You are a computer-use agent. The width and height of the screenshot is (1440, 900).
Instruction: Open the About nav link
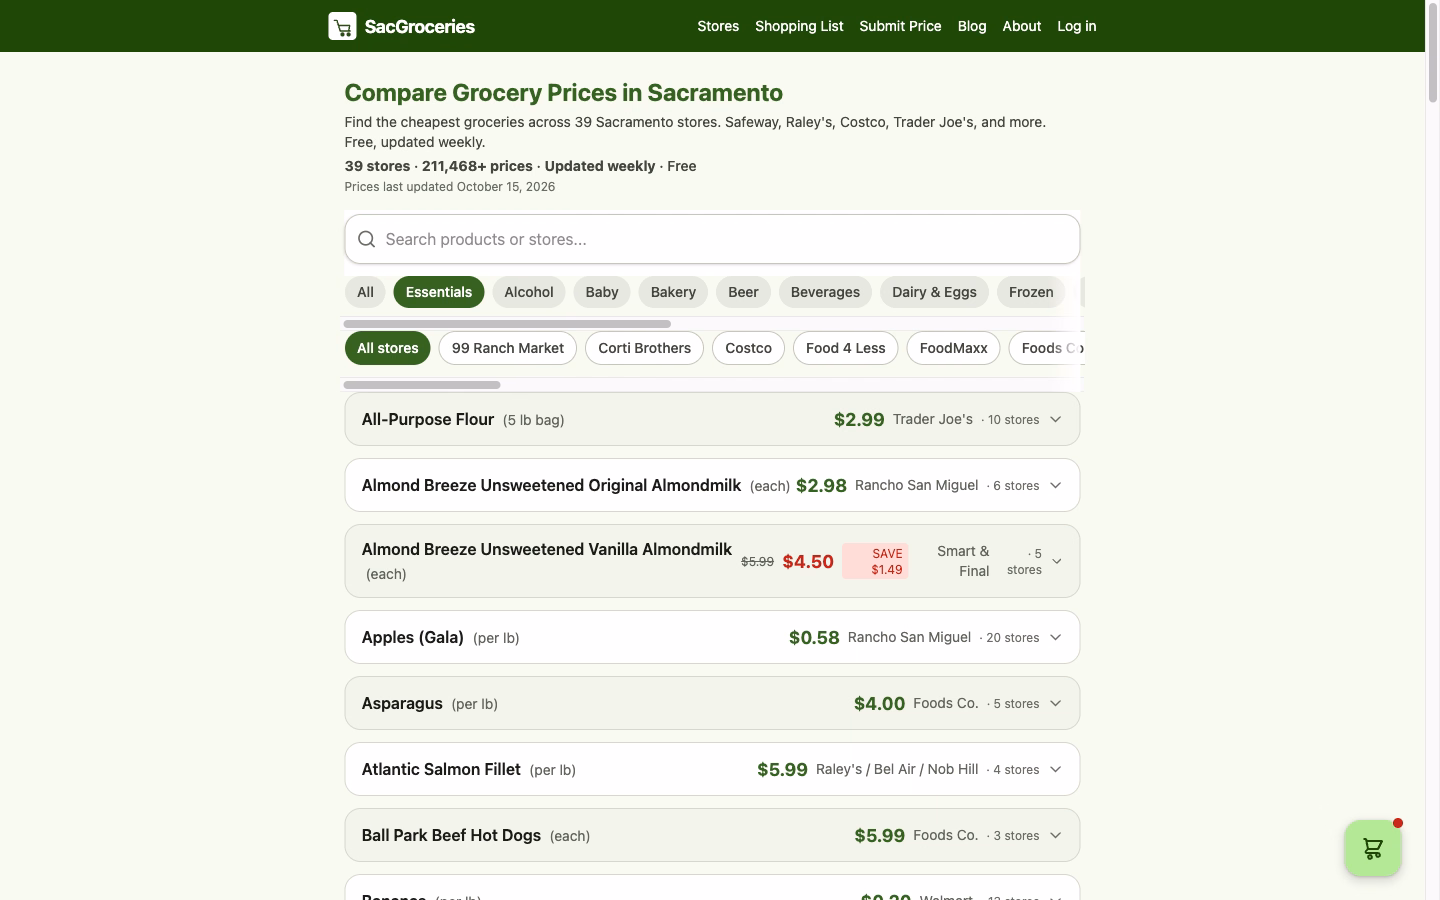tap(1022, 26)
